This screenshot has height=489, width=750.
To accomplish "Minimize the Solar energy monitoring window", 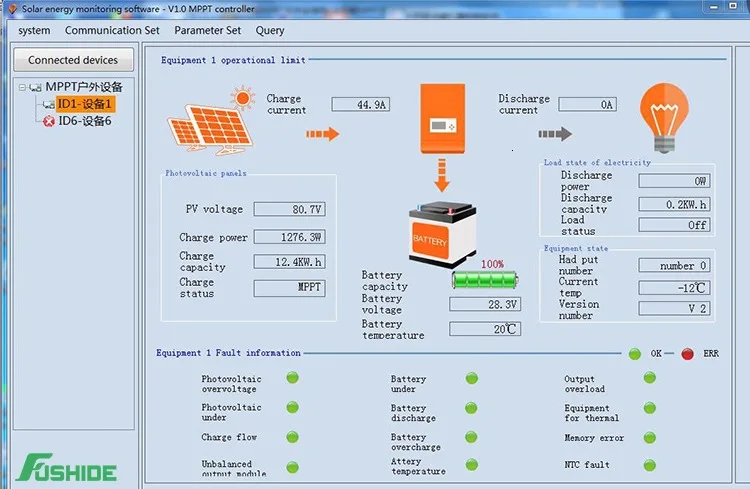I will click(x=714, y=7).
